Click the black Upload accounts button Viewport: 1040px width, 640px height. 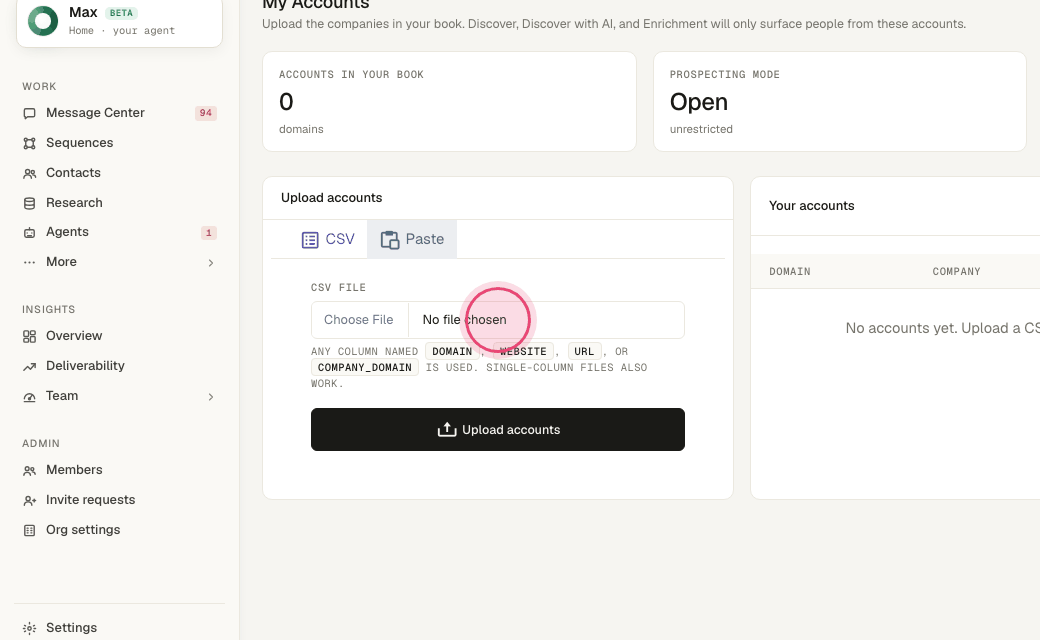(497, 430)
